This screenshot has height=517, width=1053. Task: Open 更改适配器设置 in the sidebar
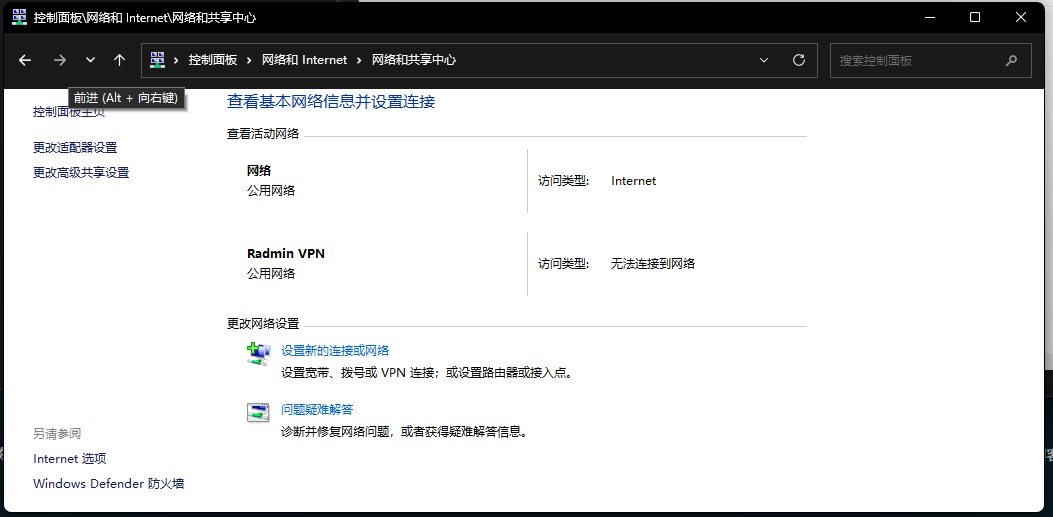click(x=75, y=147)
